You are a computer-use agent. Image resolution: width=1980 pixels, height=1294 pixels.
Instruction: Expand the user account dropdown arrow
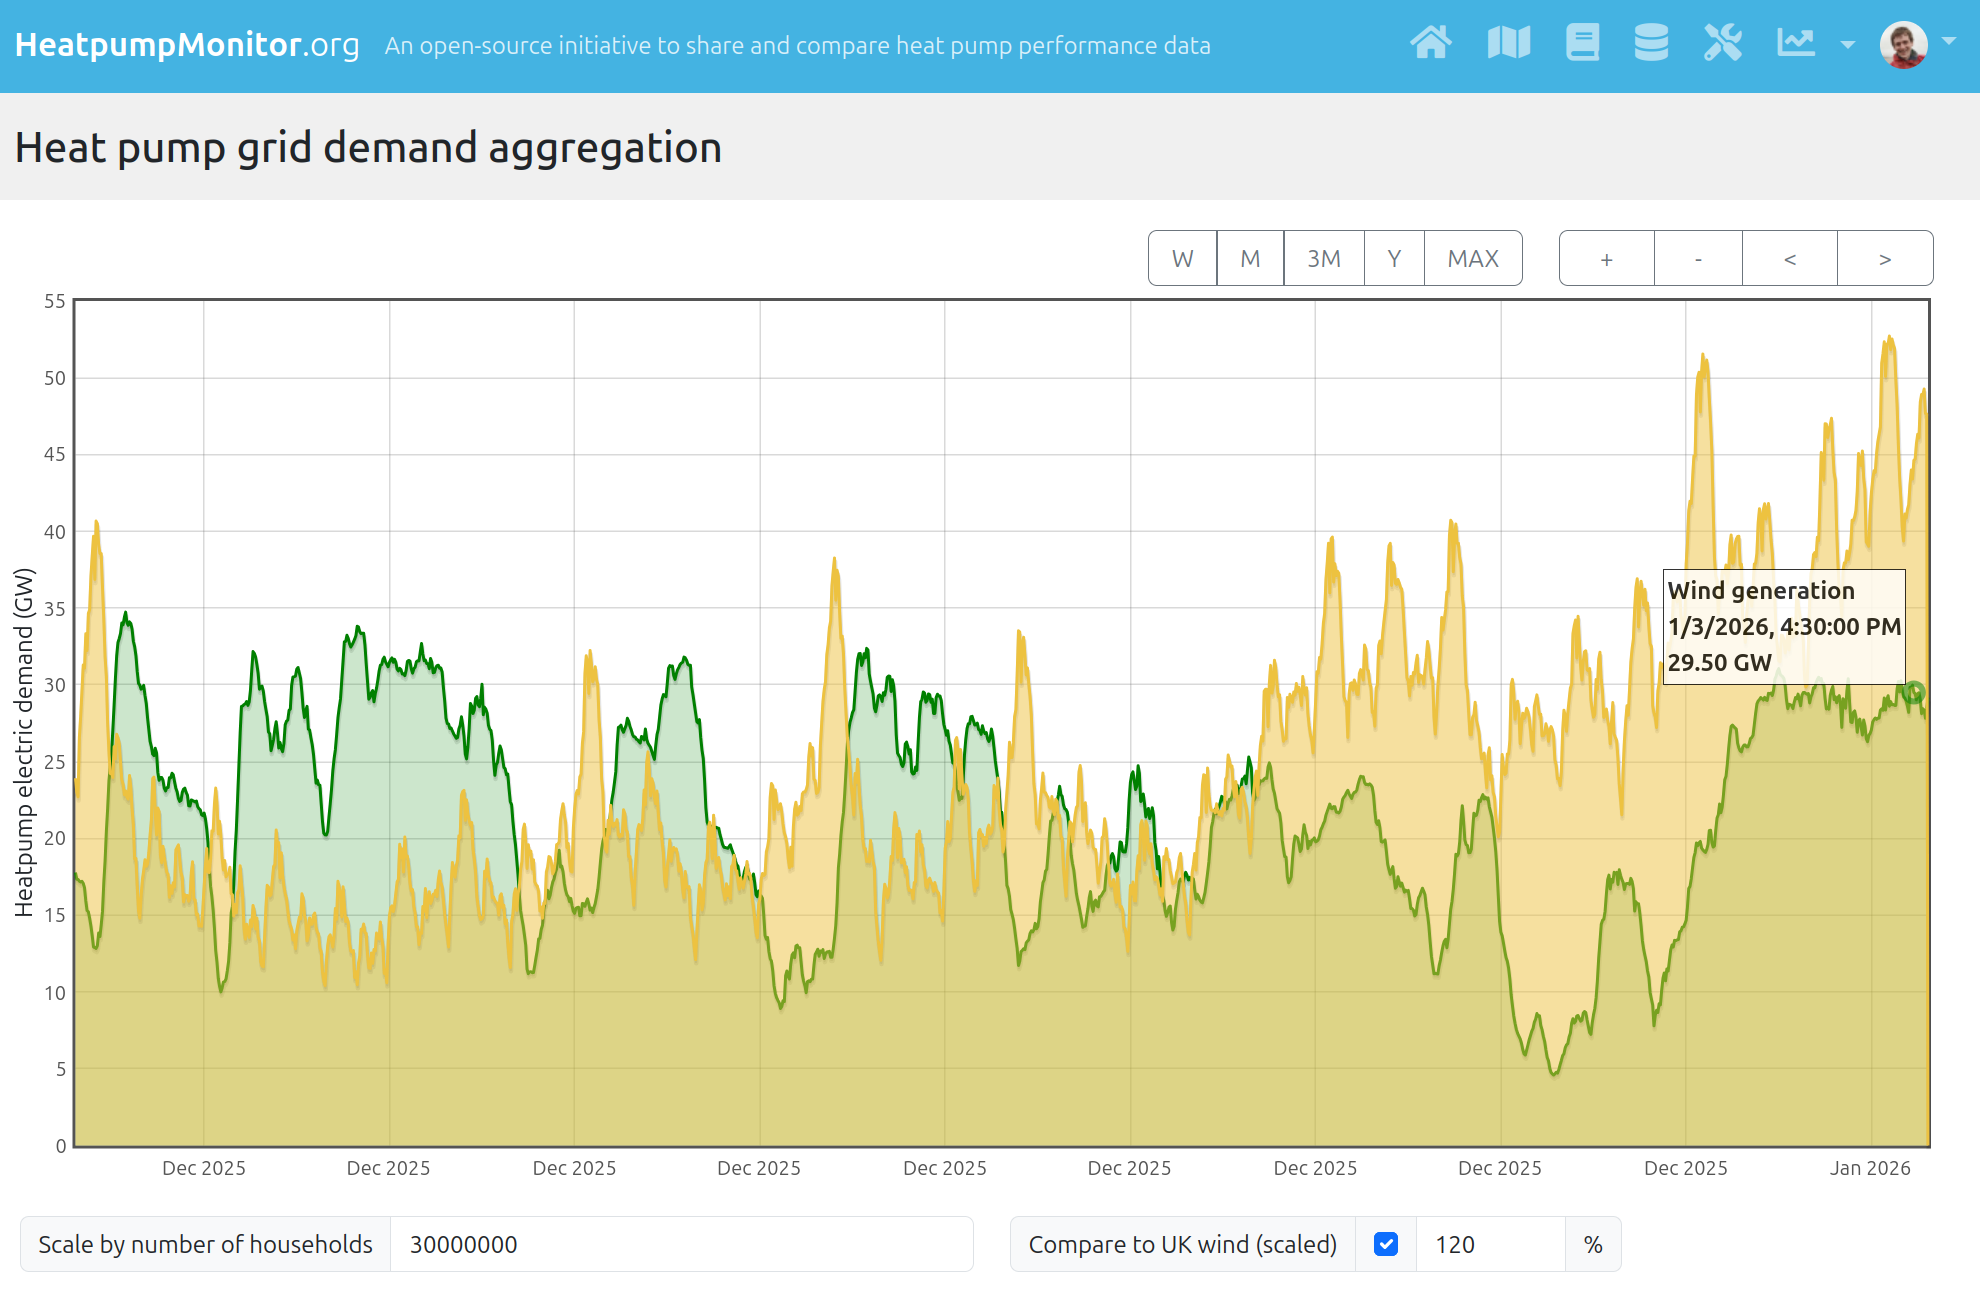(1949, 42)
